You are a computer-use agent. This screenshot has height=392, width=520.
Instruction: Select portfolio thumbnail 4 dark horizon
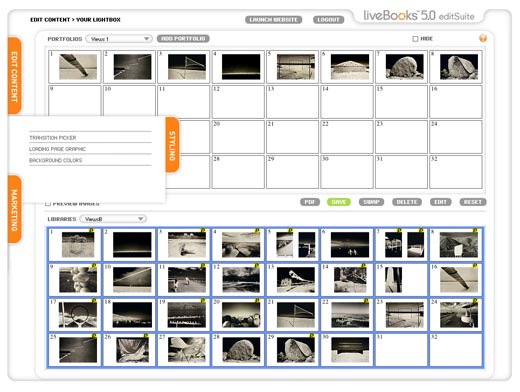241,67
